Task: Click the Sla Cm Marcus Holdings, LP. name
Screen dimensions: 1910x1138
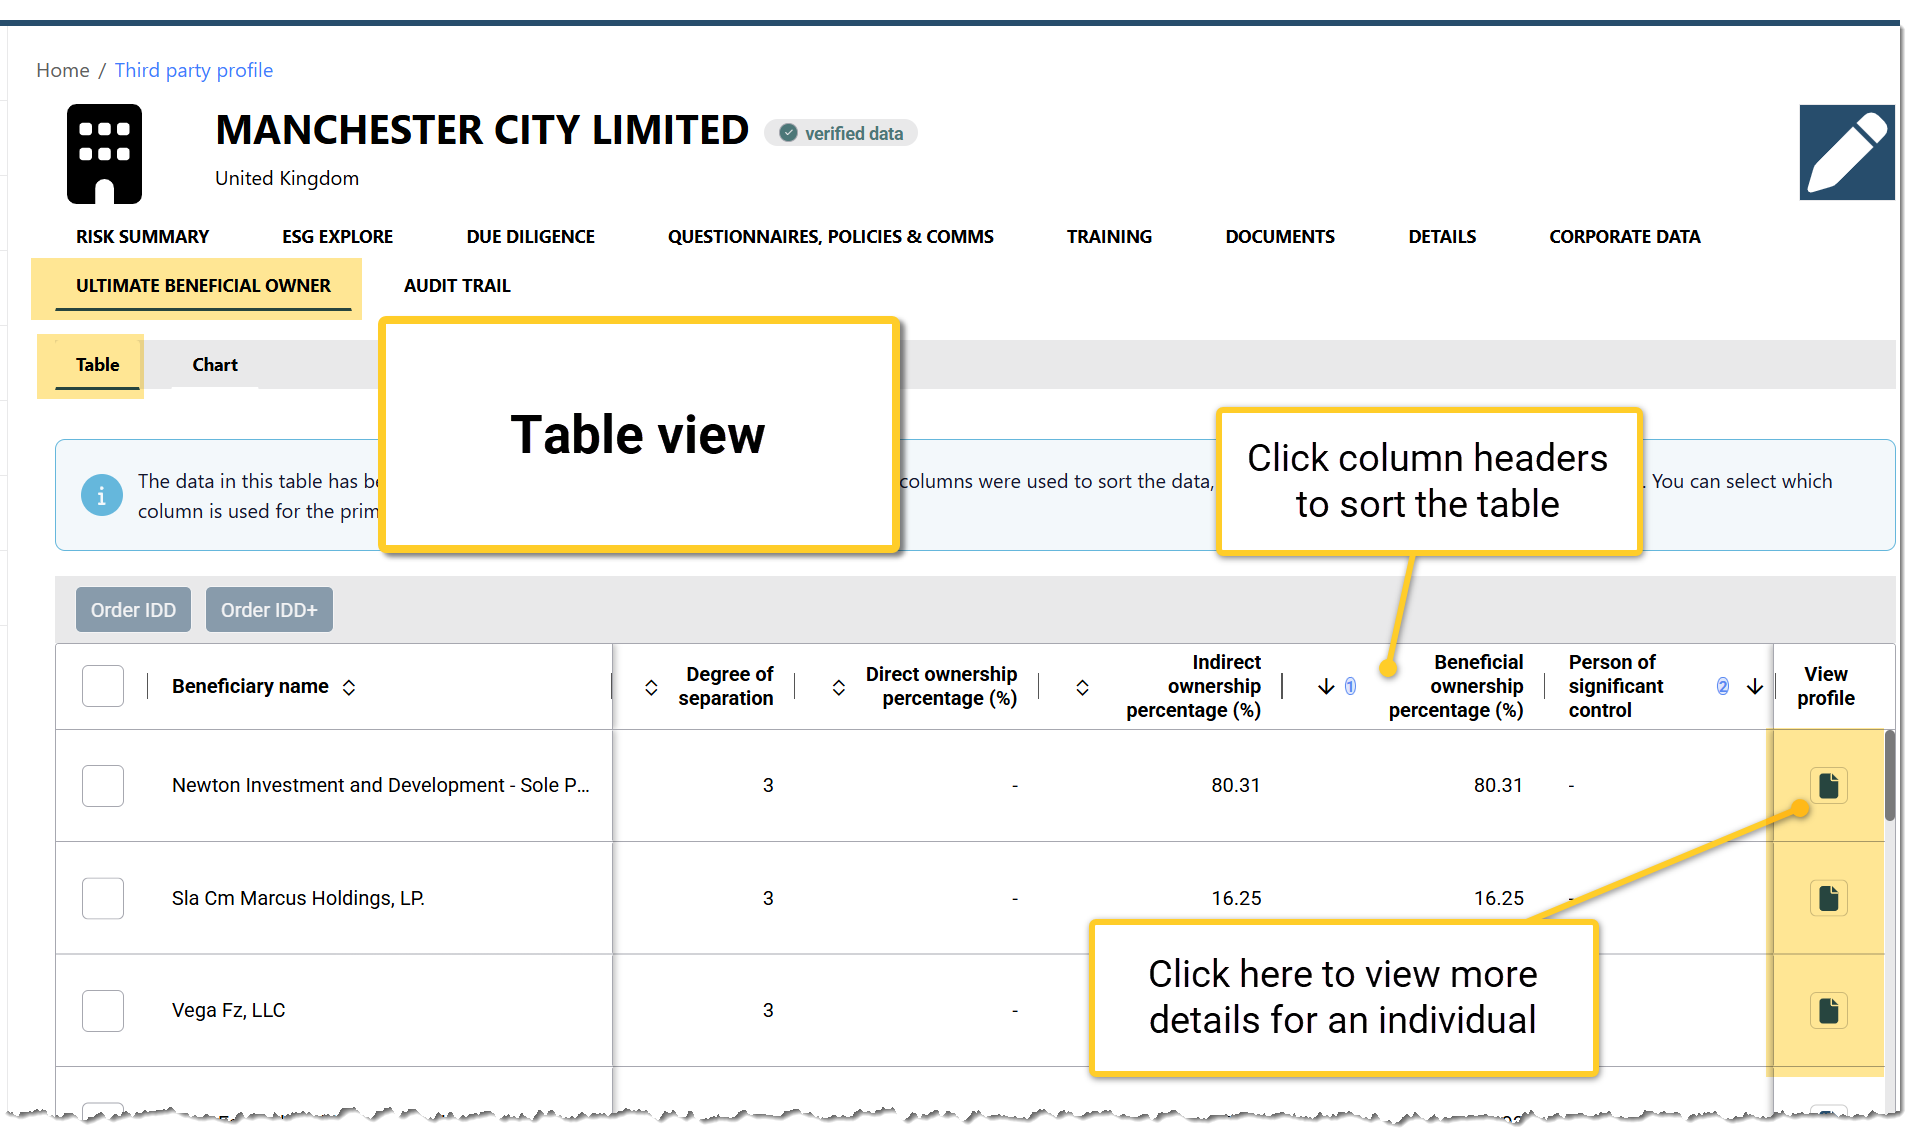Action: (x=298, y=898)
